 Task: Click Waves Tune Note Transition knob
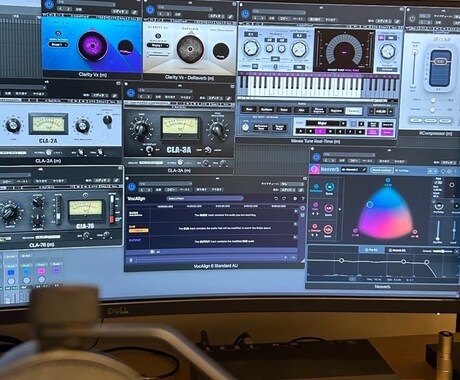[x=299, y=49]
